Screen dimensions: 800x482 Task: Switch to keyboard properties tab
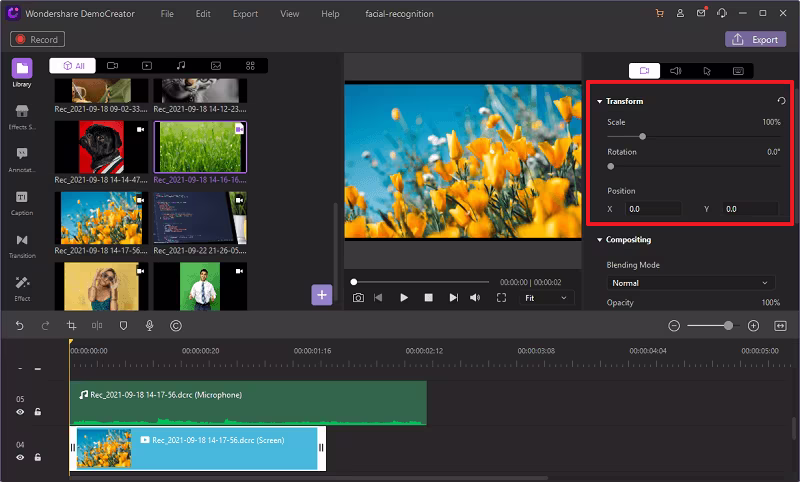[x=738, y=71]
